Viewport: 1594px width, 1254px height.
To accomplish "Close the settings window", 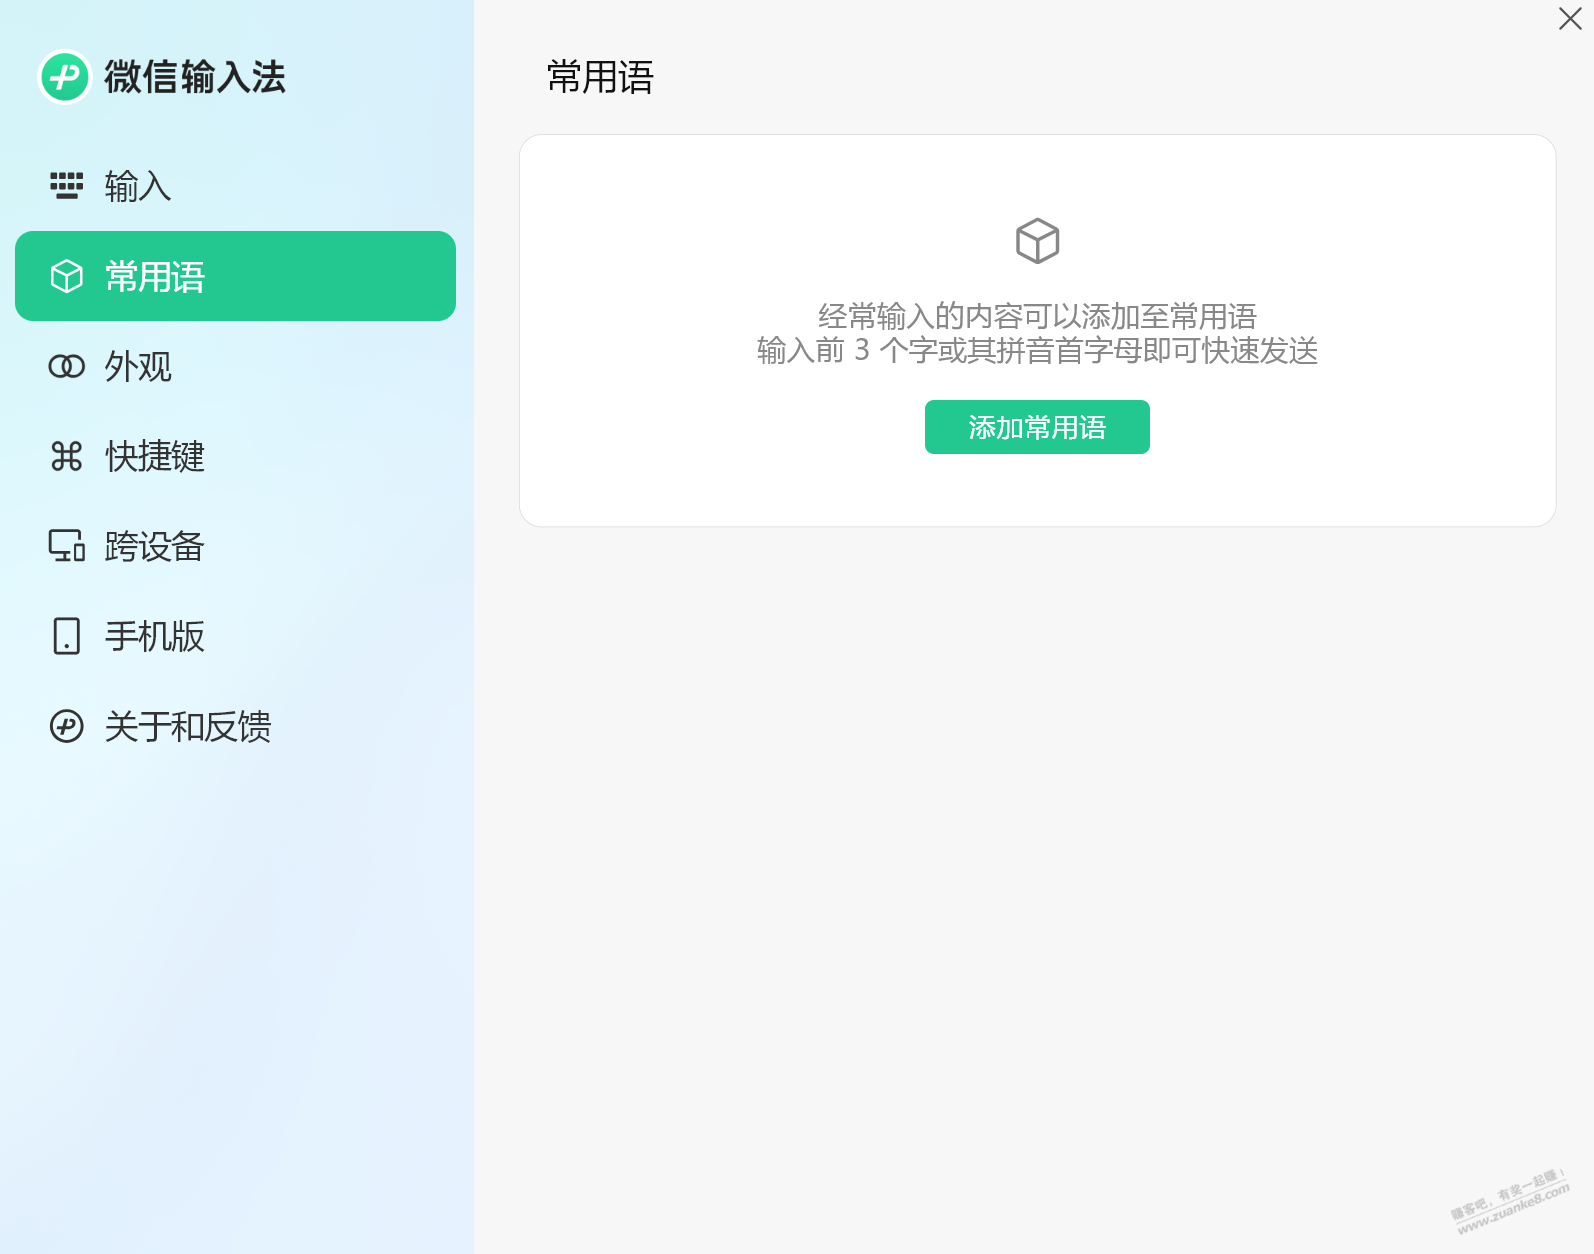I will pos(1570,19).
